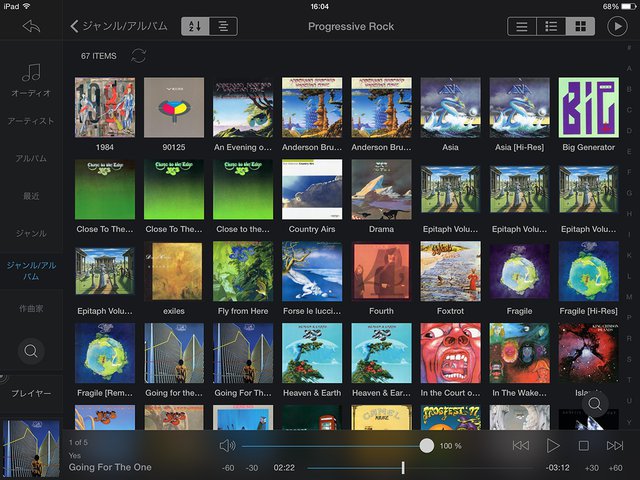Toggle A-Z sort order button
The image size is (640, 480).
click(x=195, y=26)
